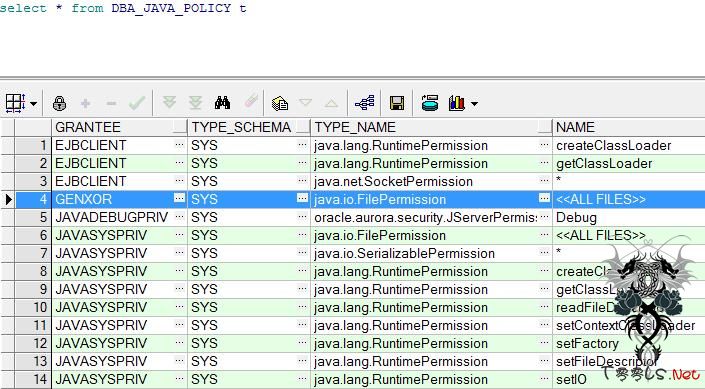Toggle the Edit data padlock icon
Image resolution: width=705 pixels, height=389 pixels.
[x=59, y=103]
